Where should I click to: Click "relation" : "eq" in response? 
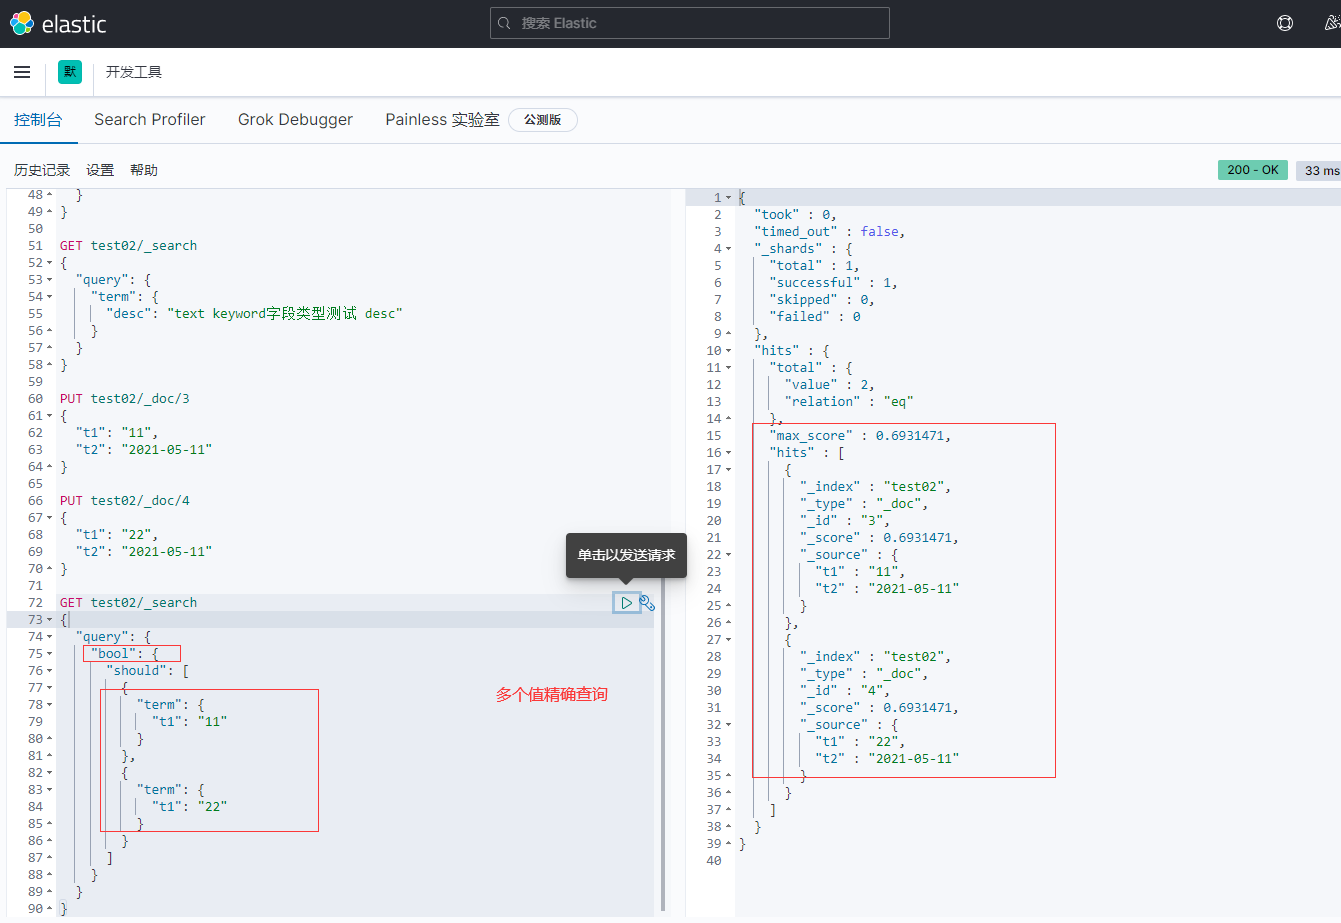[x=849, y=402]
